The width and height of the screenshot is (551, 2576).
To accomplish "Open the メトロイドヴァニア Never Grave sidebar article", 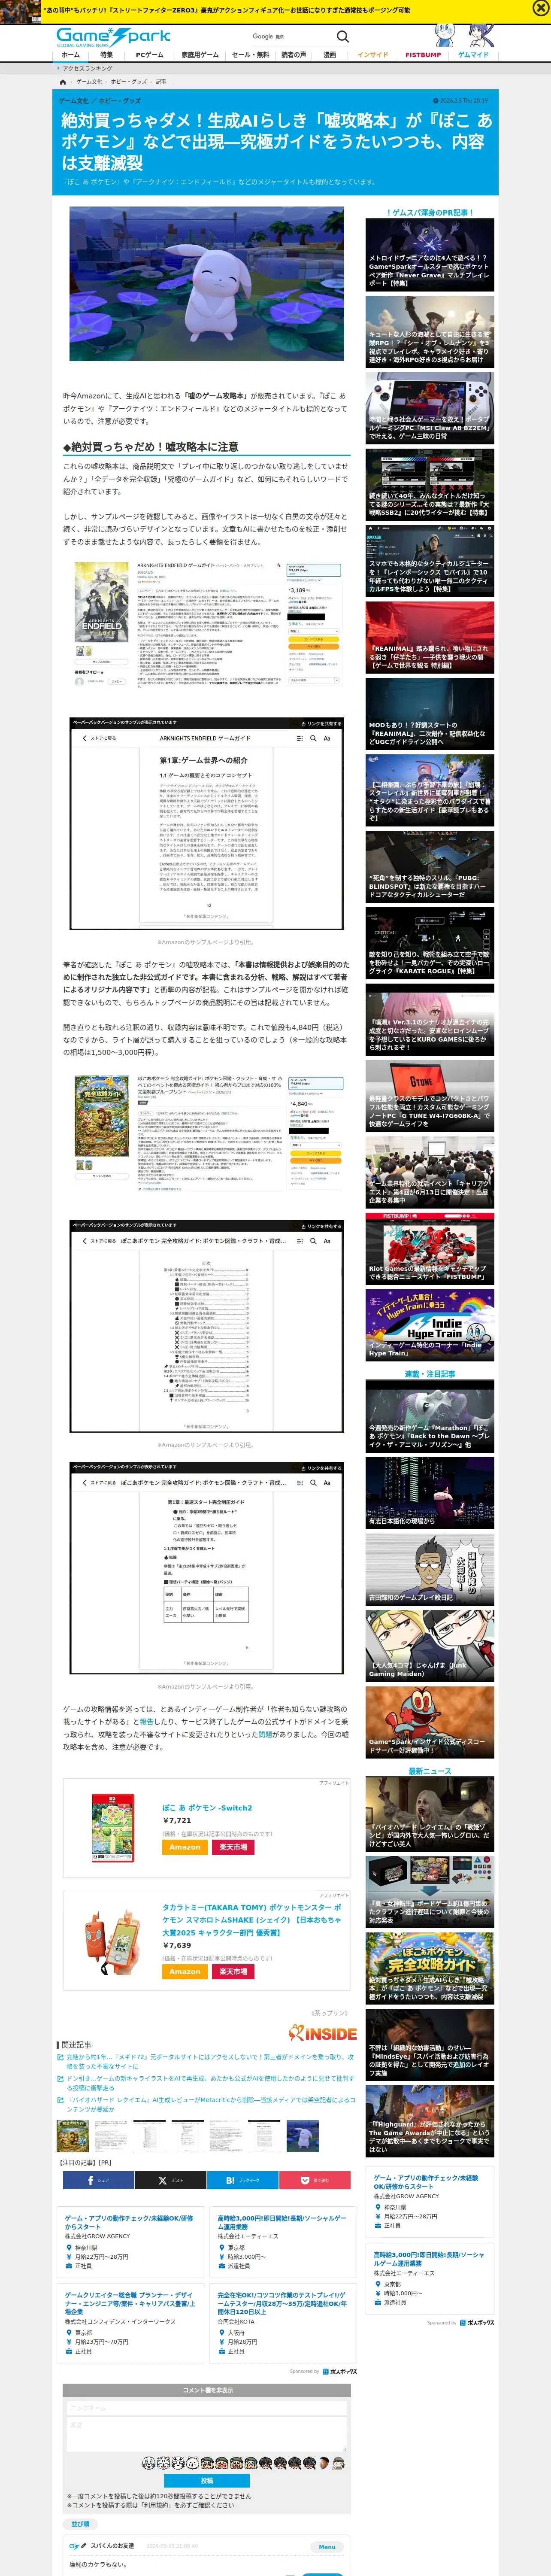I will point(429,254).
